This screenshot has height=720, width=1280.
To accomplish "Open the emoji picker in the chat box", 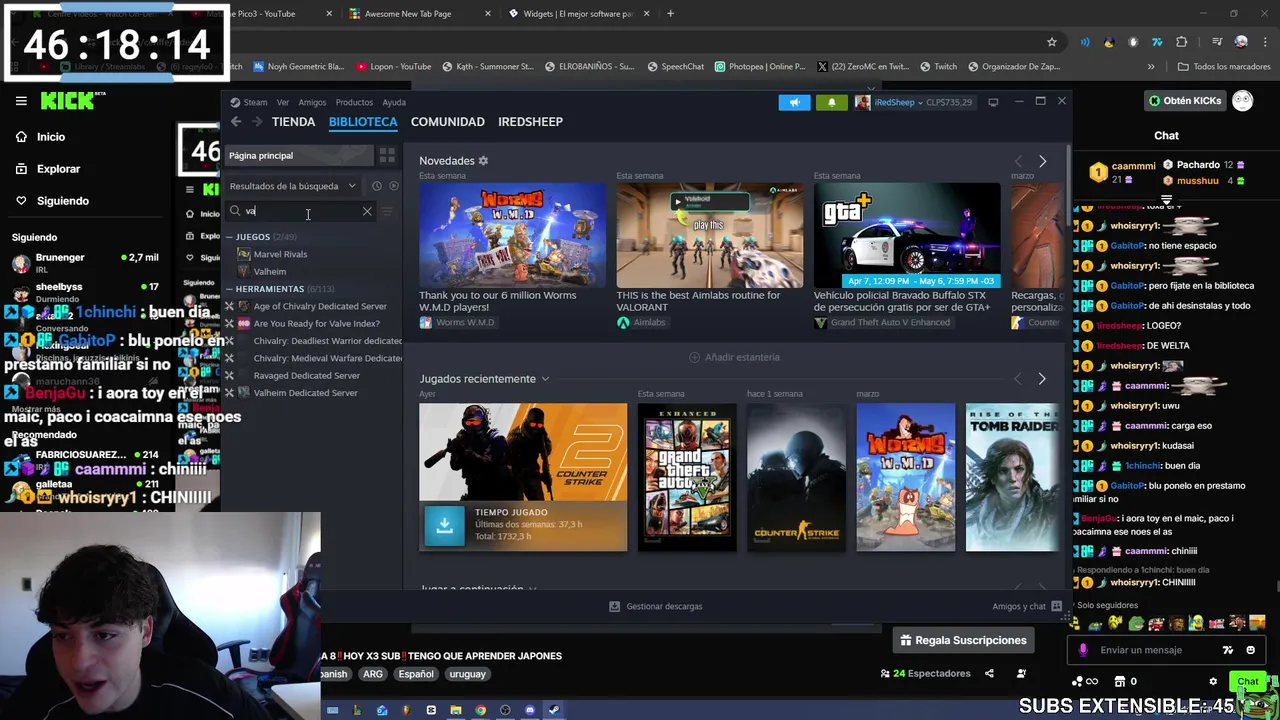I will (x=1250, y=650).
